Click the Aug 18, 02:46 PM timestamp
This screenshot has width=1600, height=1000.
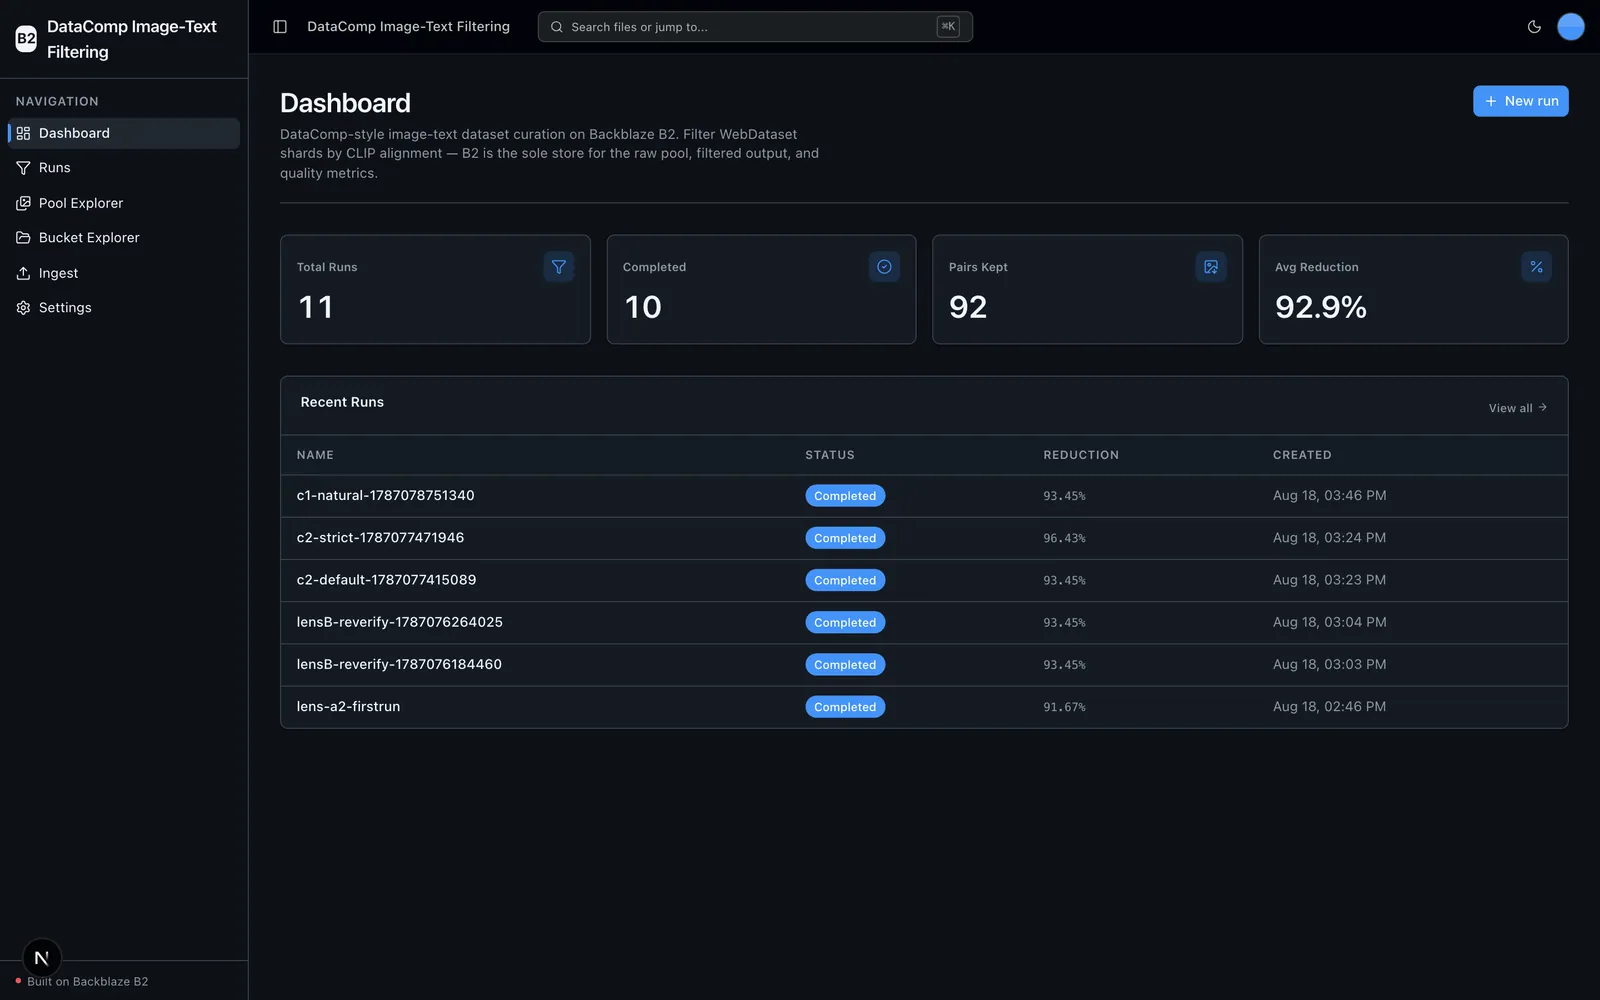1329,707
